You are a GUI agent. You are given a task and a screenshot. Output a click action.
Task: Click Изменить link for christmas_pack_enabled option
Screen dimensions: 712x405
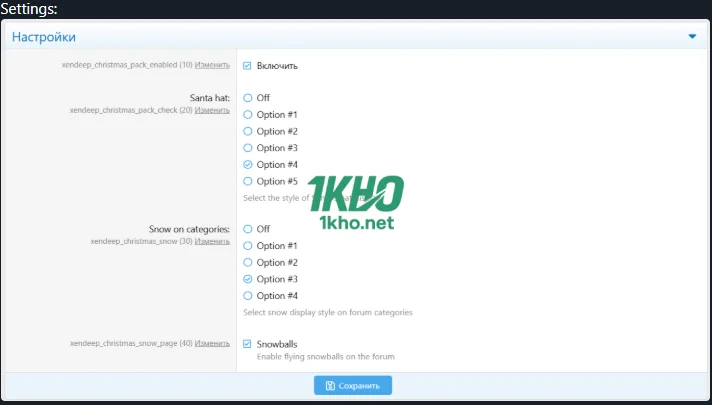click(x=212, y=64)
